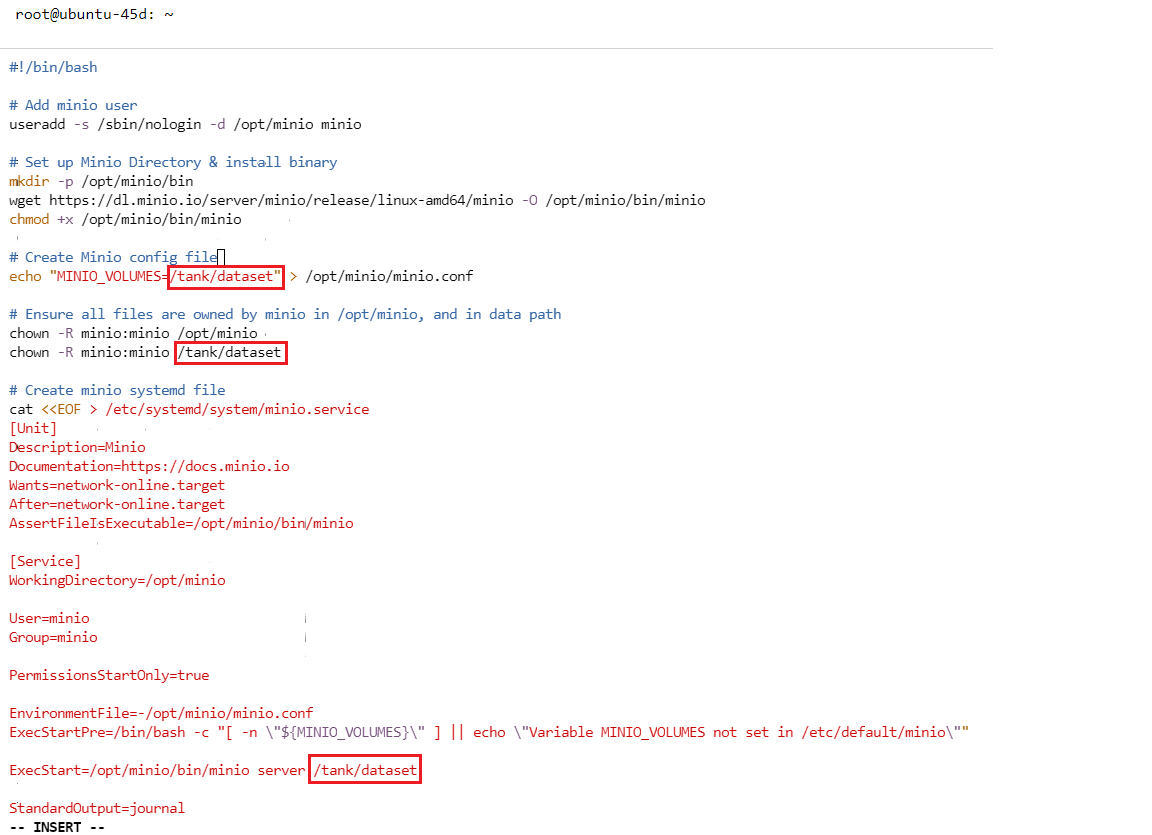The image size is (1152, 835).
Task: Click 'ExecStart=/opt/minio/bin/minio server' text
Action: pyautogui.click(x=157, y=770)
